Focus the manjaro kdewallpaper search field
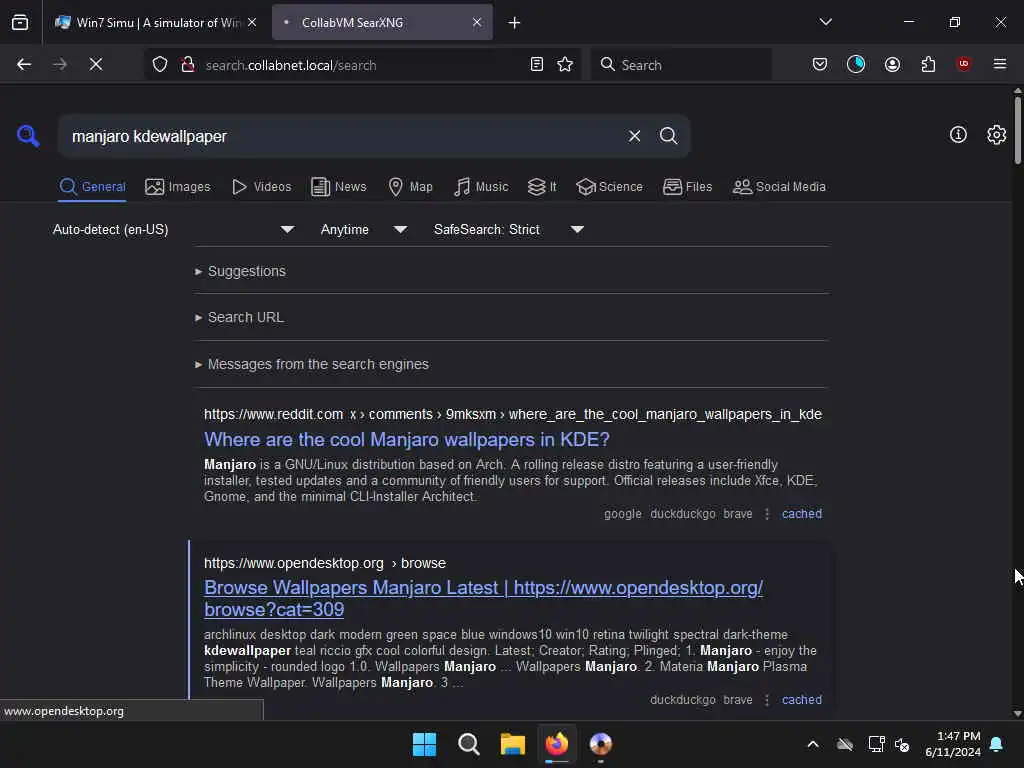The image size is (1024, 768). [x=343, y=136]
